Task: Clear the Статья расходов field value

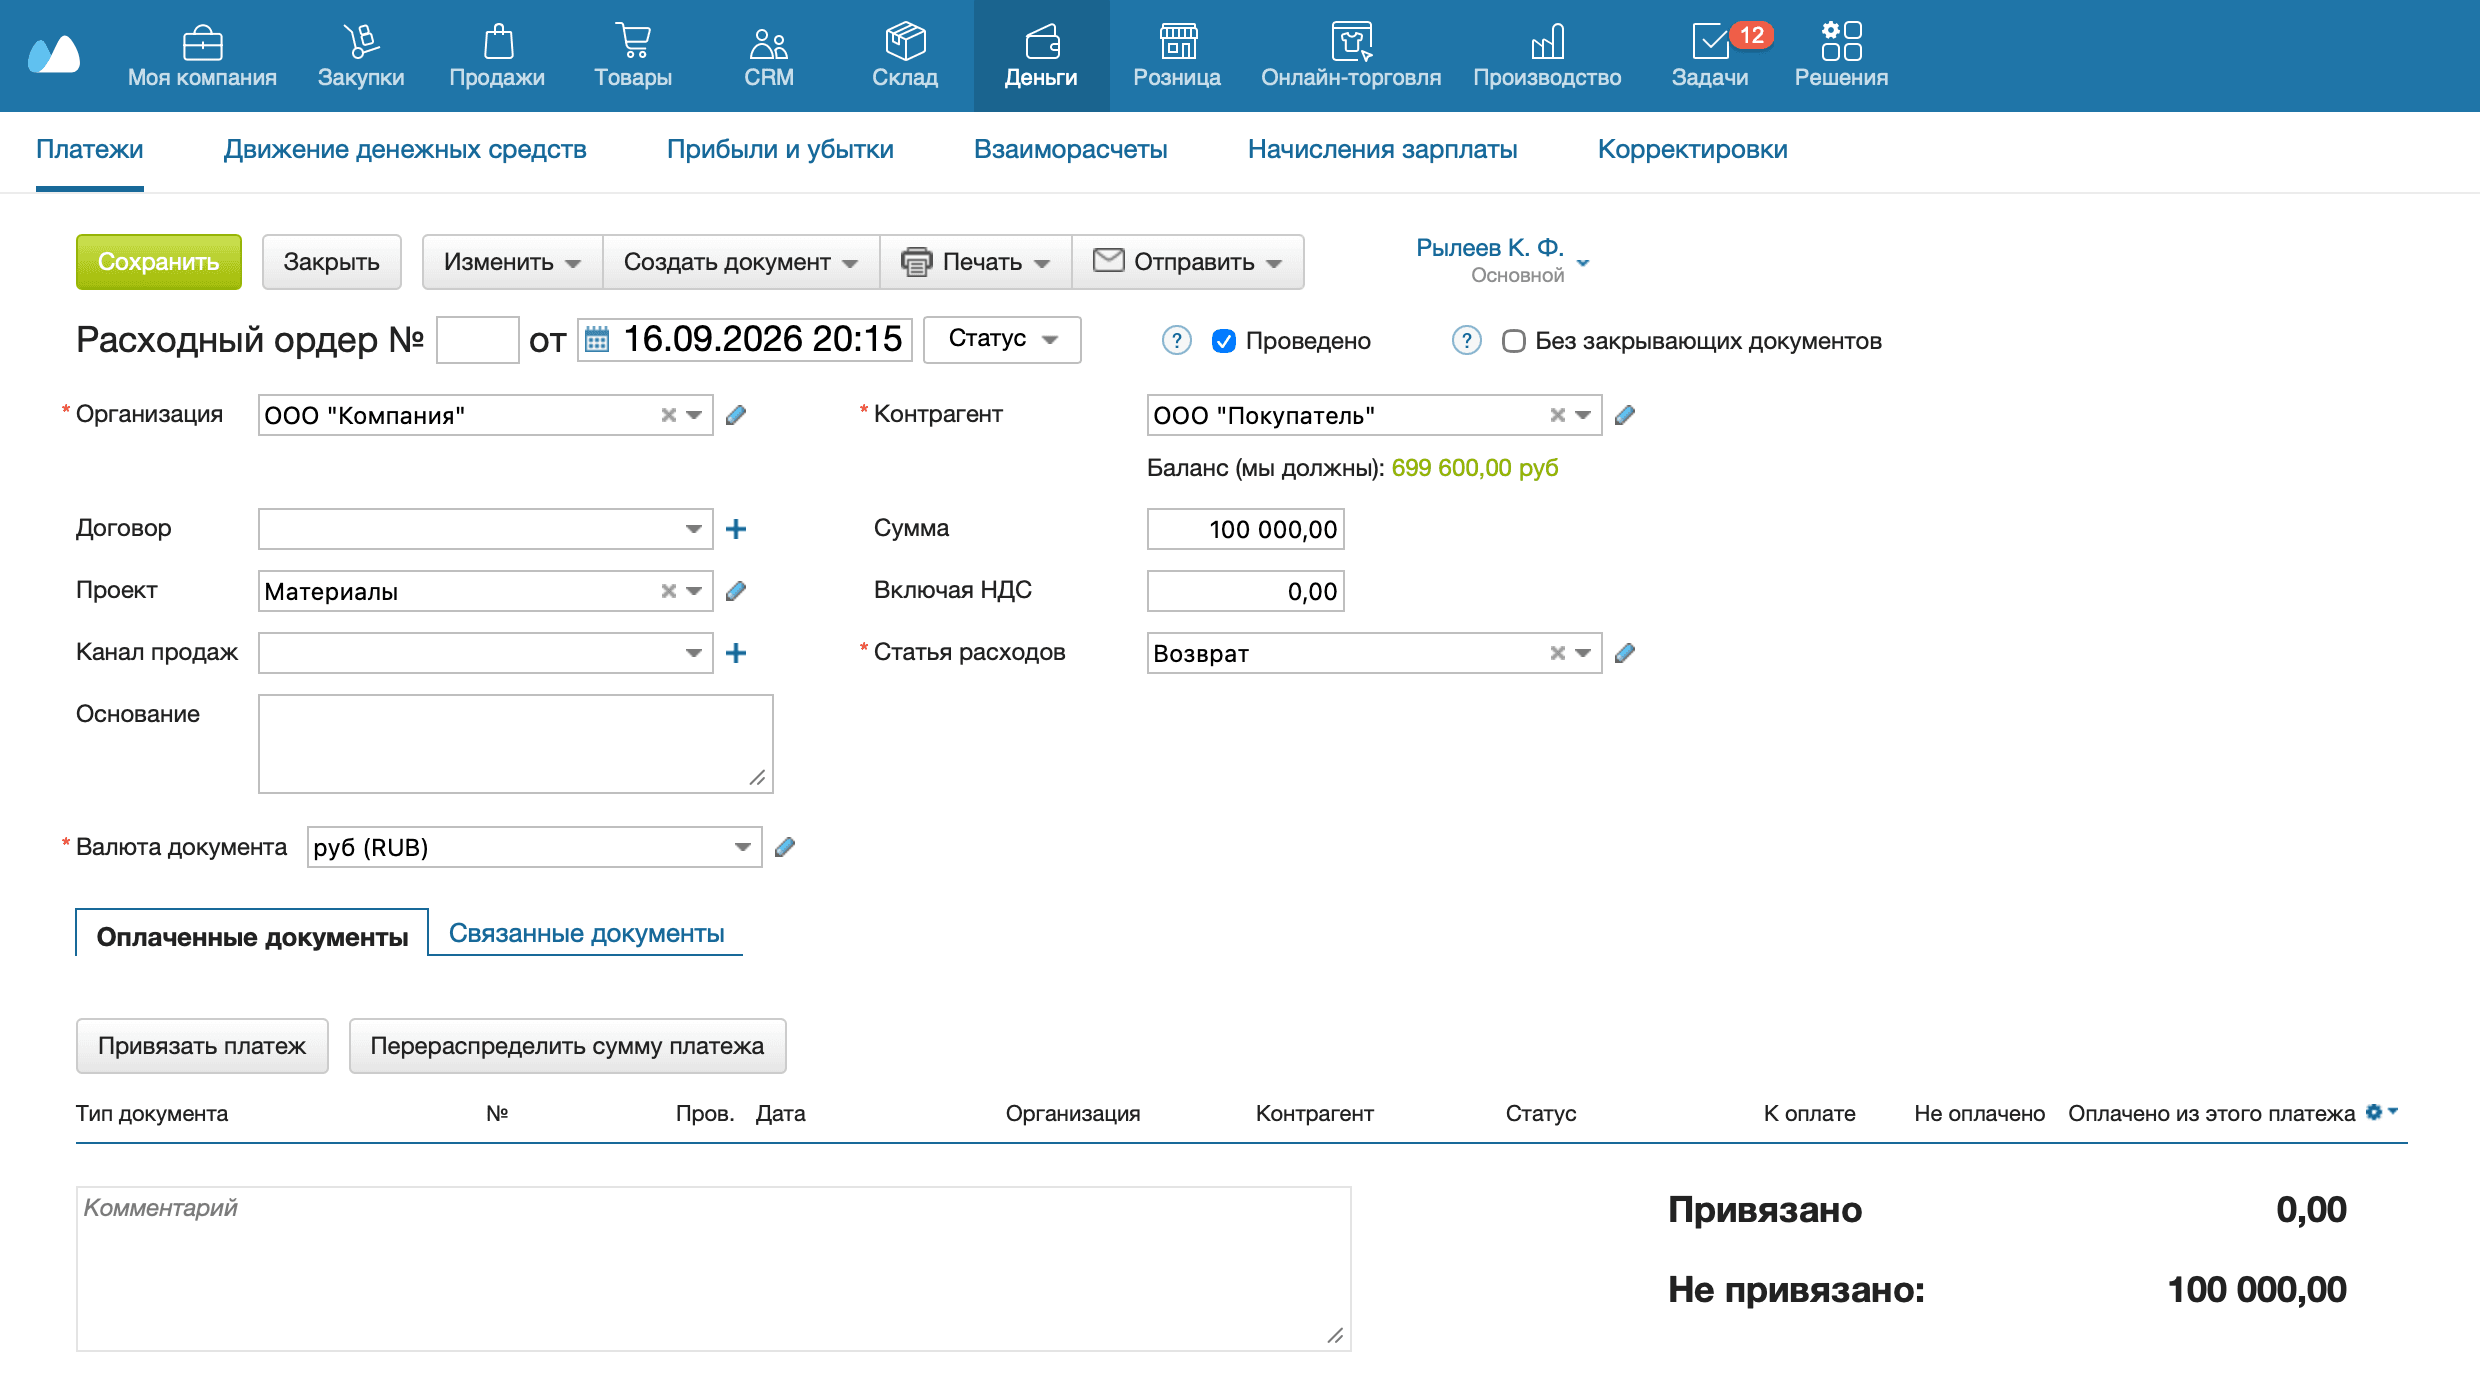Action: pos(1558,653)
